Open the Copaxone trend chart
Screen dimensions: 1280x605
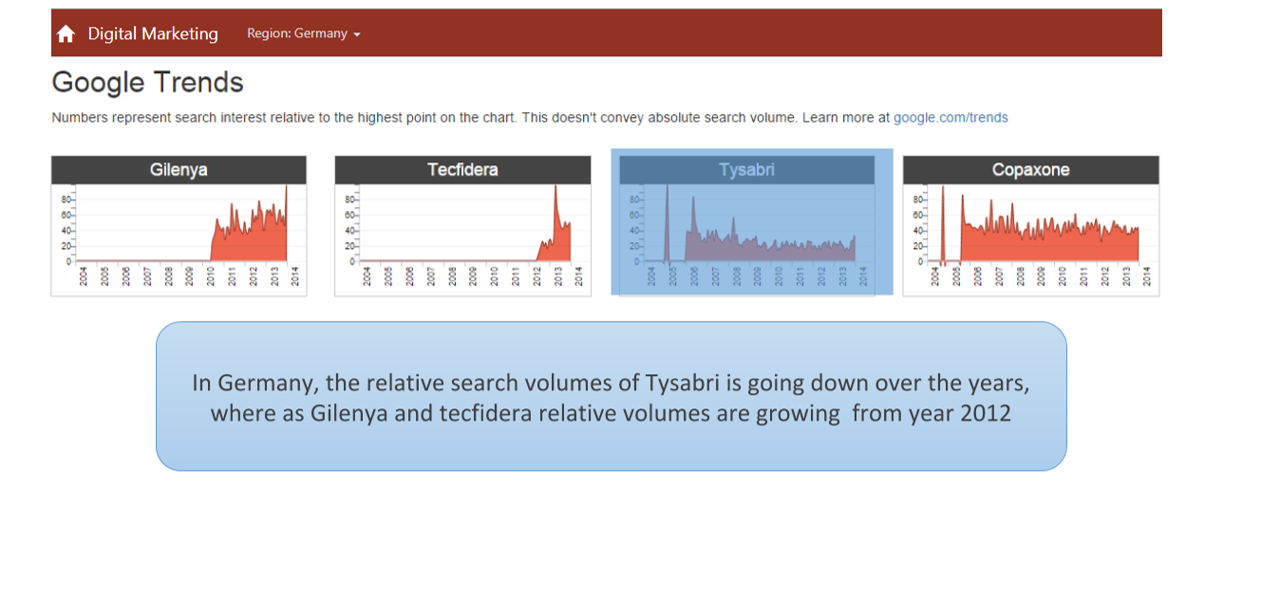click(x=1031, y=239)
